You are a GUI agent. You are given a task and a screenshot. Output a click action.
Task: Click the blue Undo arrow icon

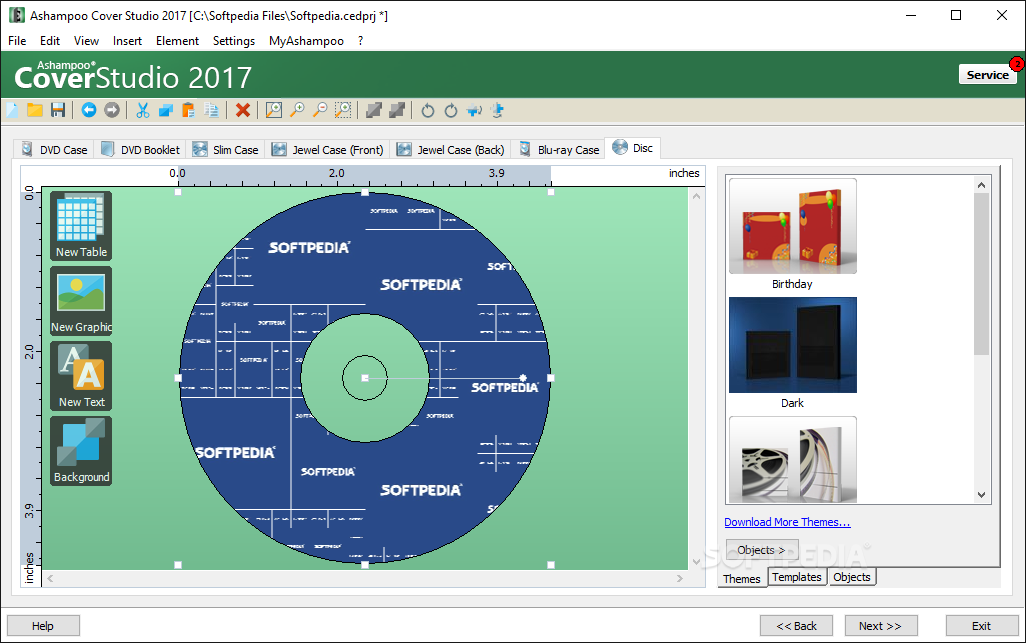pyautogui.click(x=89, y=110)
